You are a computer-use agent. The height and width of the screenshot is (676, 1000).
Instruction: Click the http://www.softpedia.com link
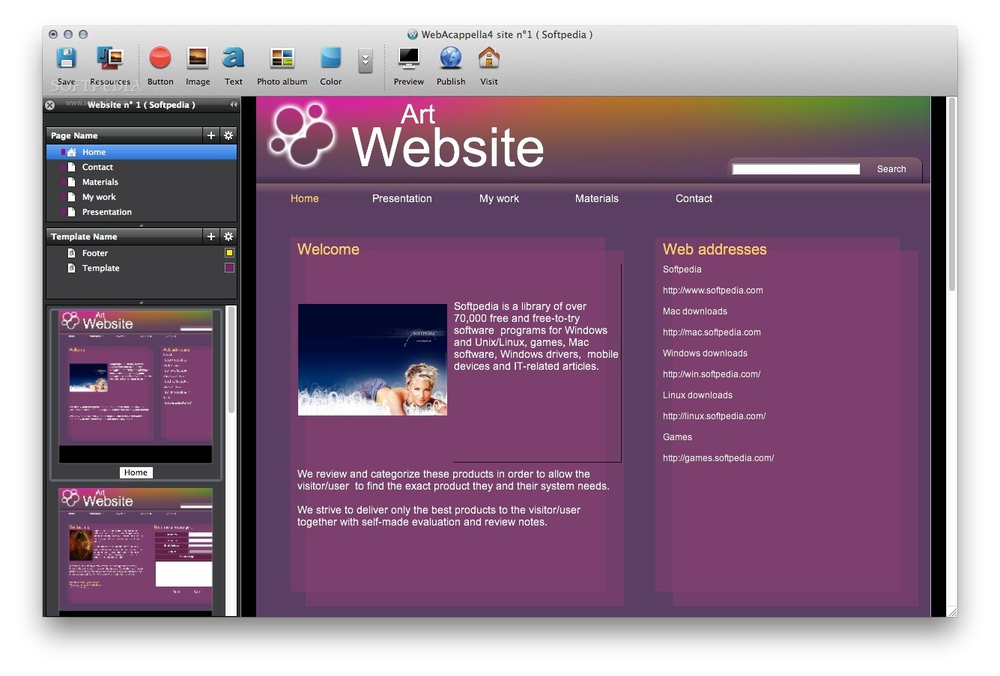point(712,290)
